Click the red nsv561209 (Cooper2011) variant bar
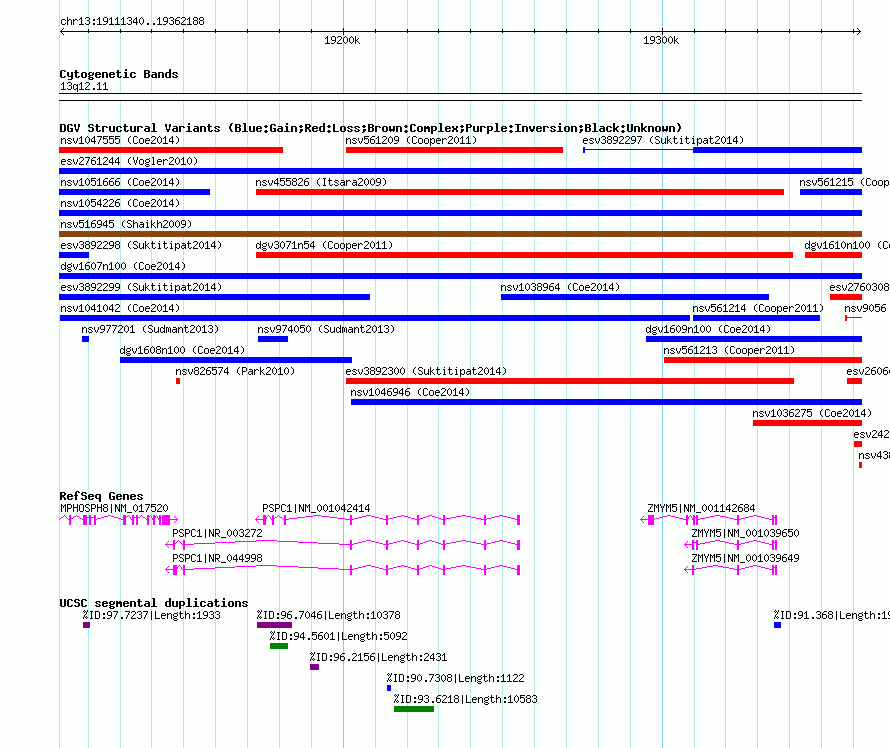This screenshot has height=748, width=890. pos(454,150)
